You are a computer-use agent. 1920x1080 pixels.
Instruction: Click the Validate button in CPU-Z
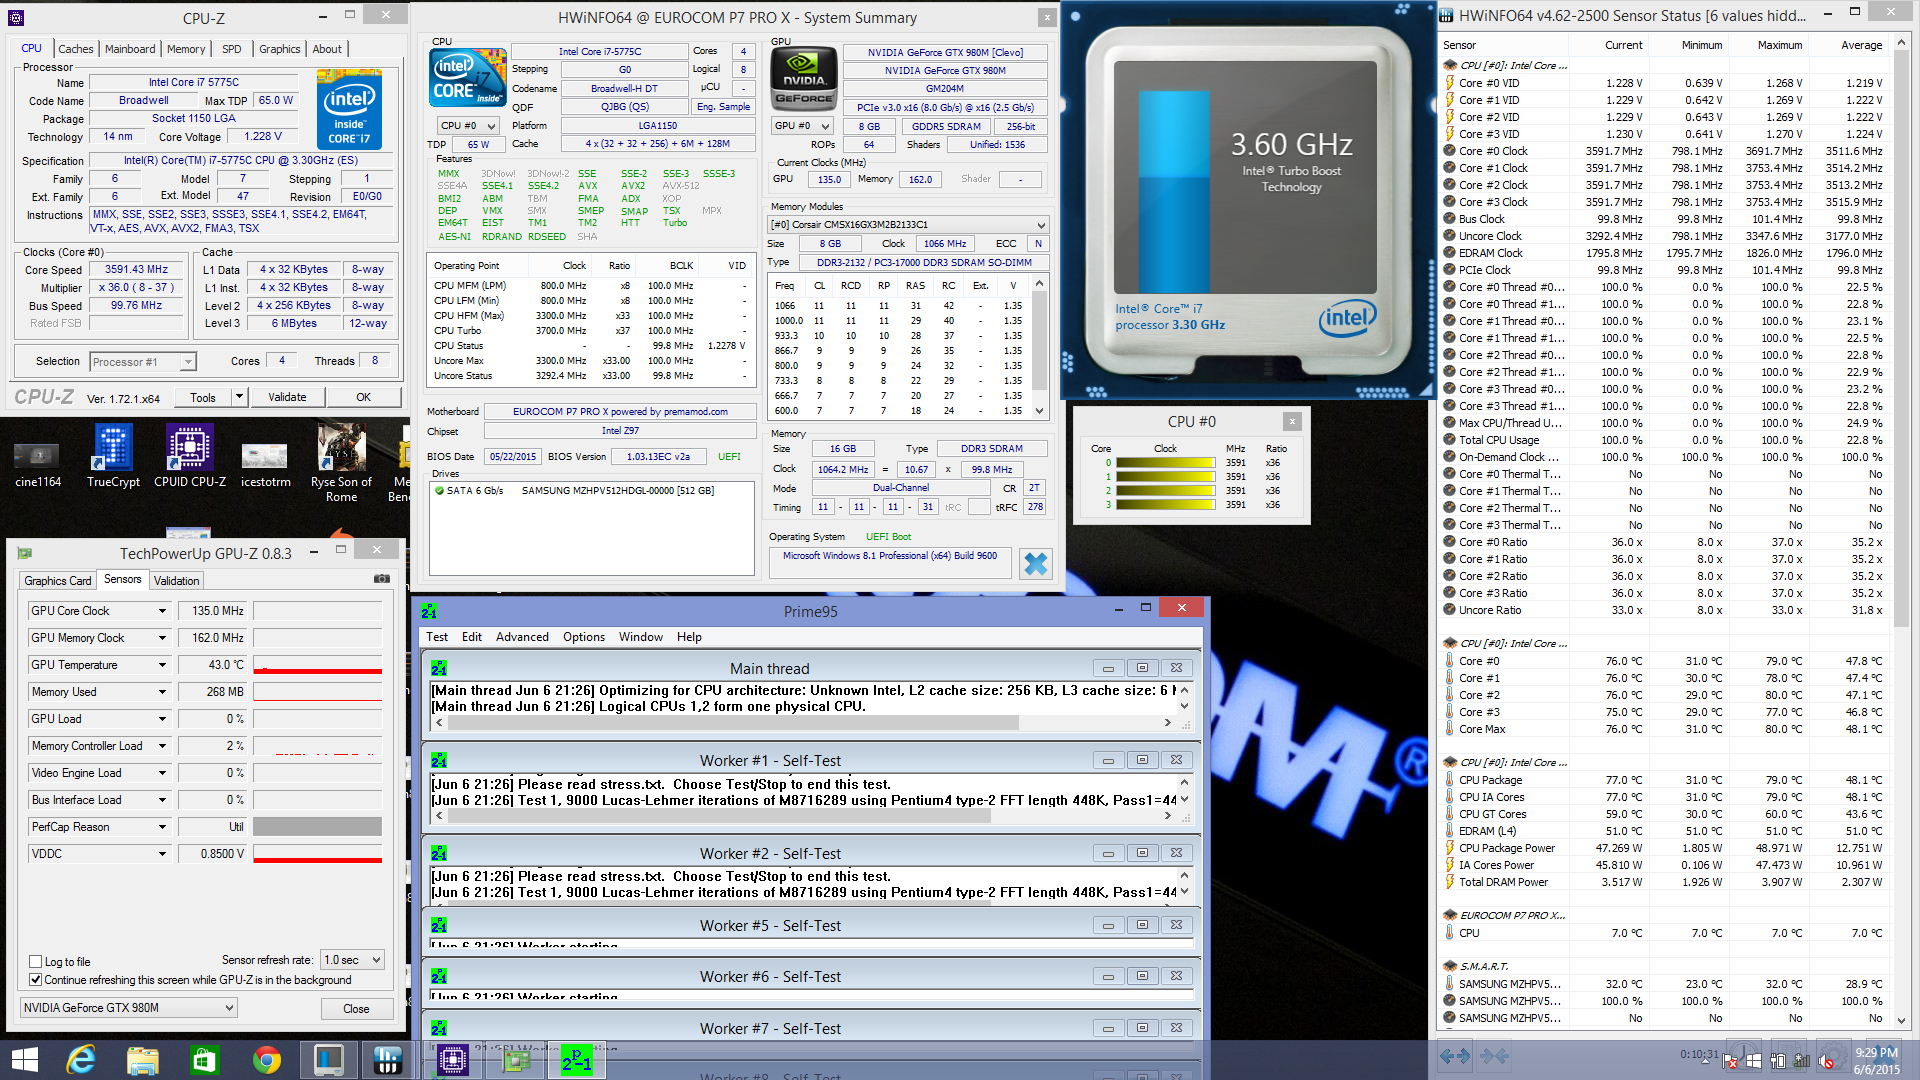[x=287, y=397]
